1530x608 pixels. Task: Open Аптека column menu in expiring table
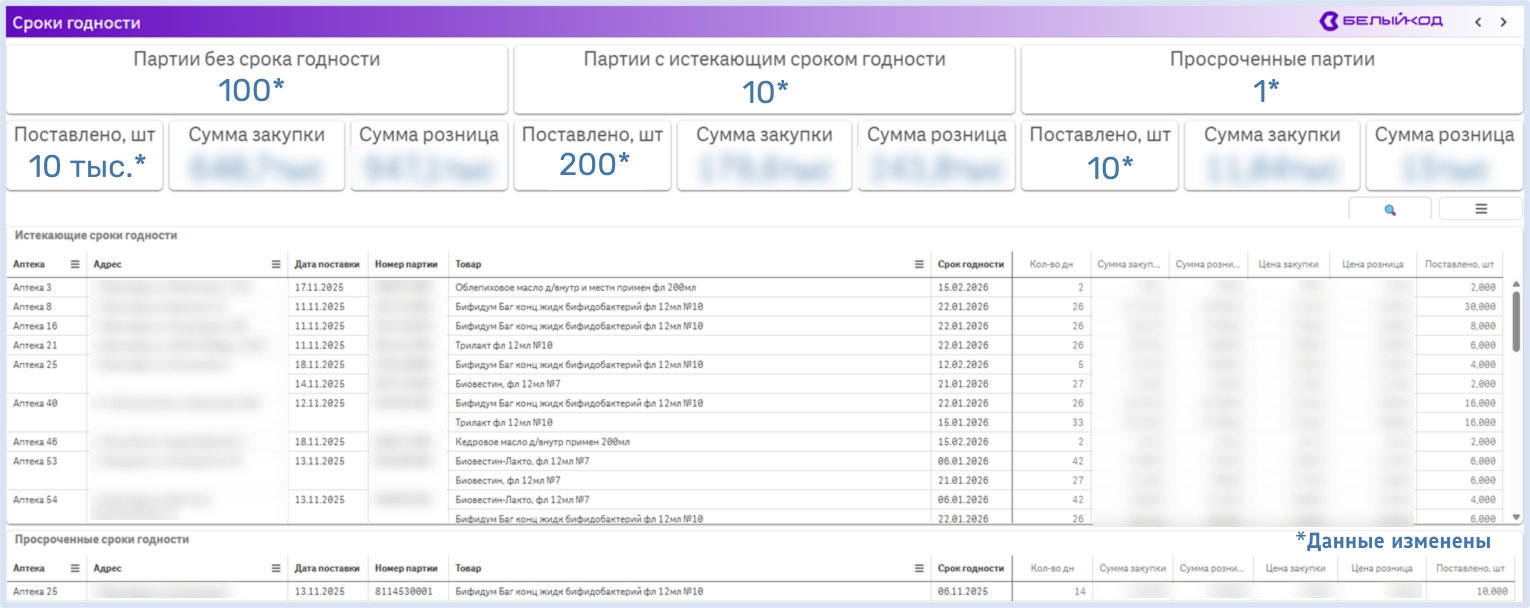click(x=75, y=264)
